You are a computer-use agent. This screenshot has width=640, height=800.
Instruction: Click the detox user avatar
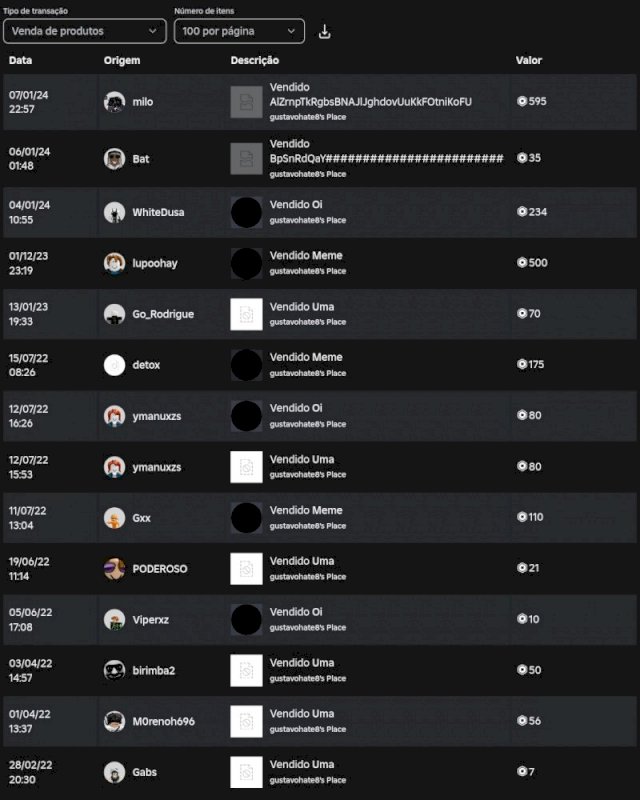tap(114, 365)
